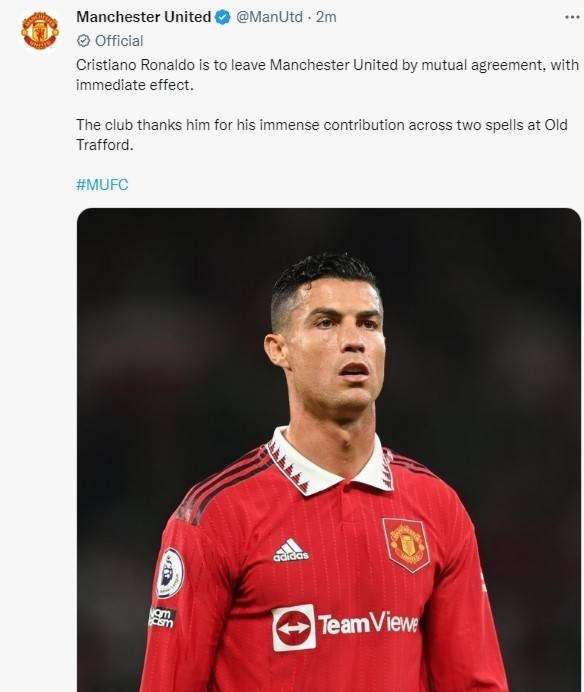This screenshot has height=692, width=584.
Task: Open the Manchester United display name
Action: (x=143, y=17)
